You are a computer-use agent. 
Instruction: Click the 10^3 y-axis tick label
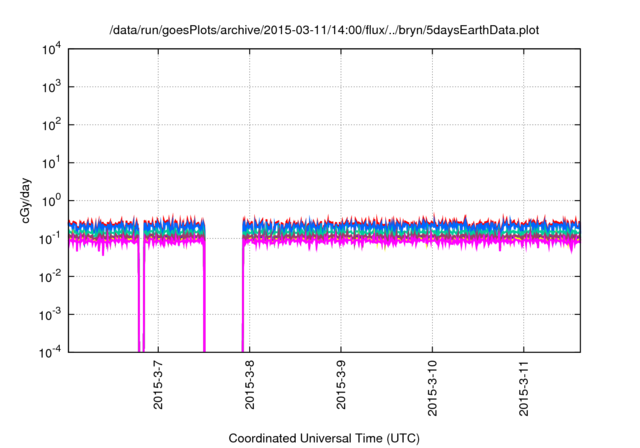[x=52, y=87]
